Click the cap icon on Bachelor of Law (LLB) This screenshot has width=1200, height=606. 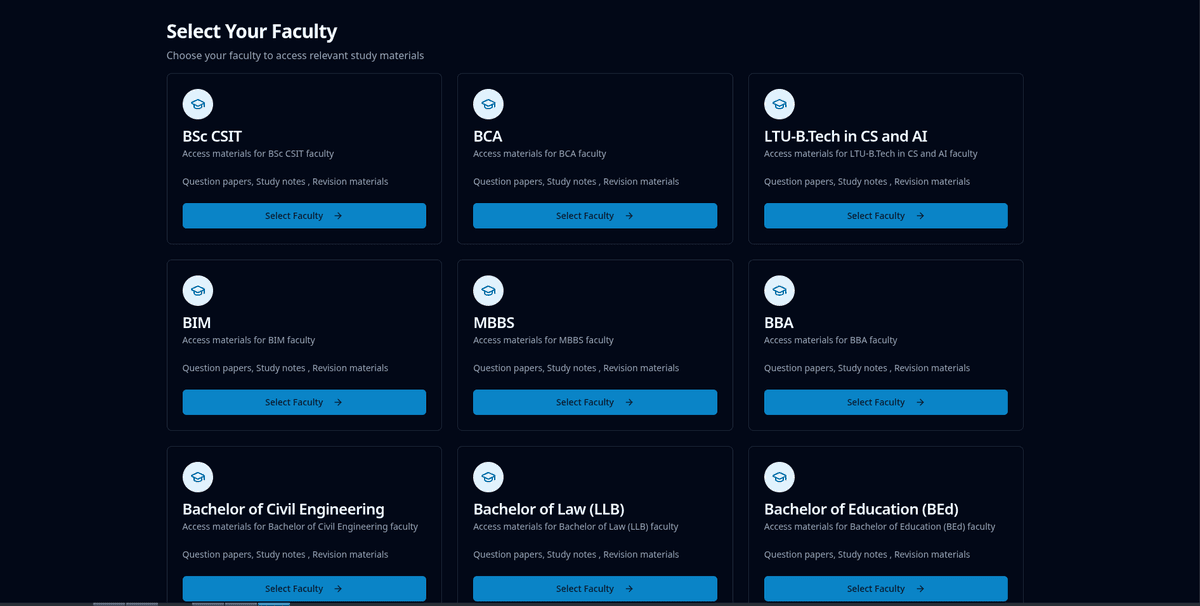488,477
